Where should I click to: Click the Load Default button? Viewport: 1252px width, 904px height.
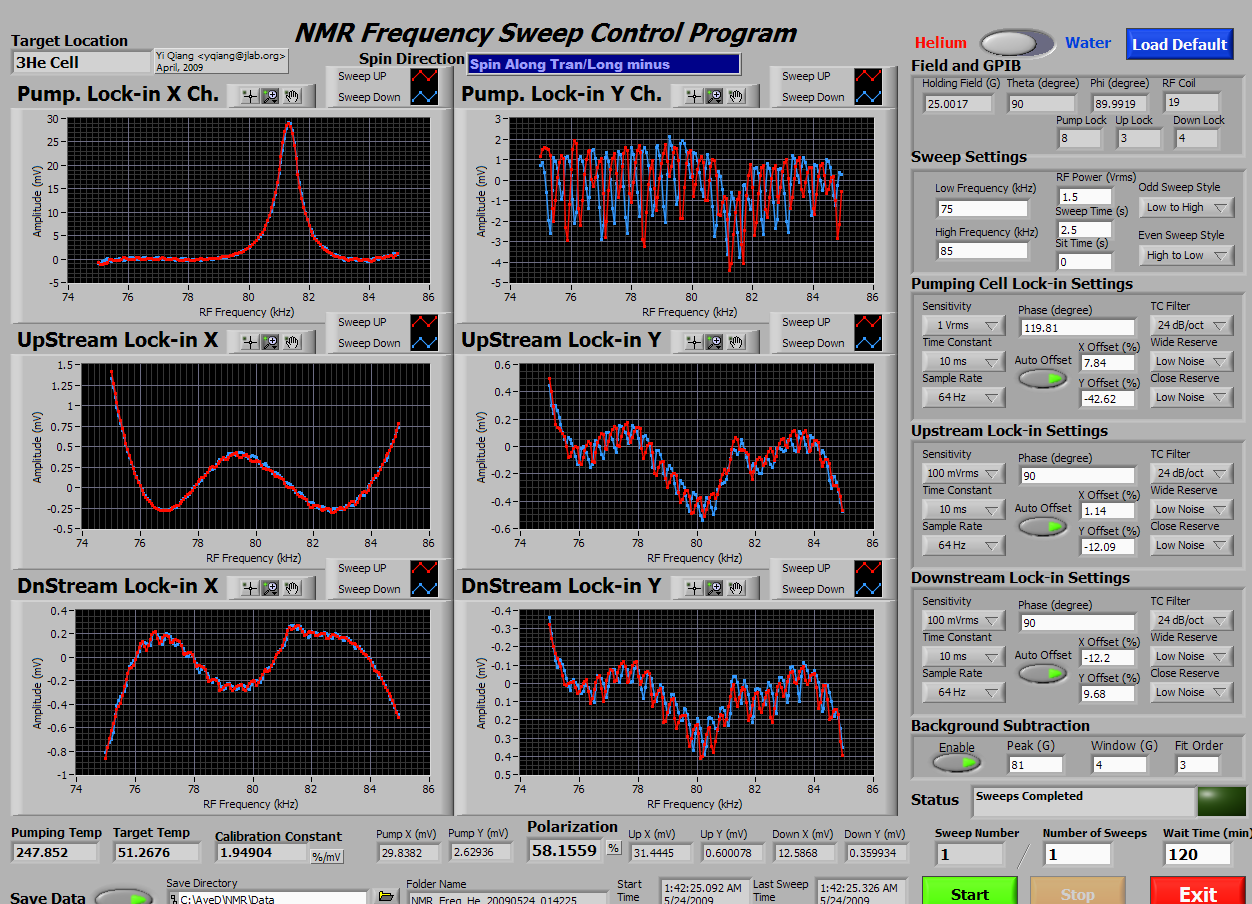[1180, 44]
